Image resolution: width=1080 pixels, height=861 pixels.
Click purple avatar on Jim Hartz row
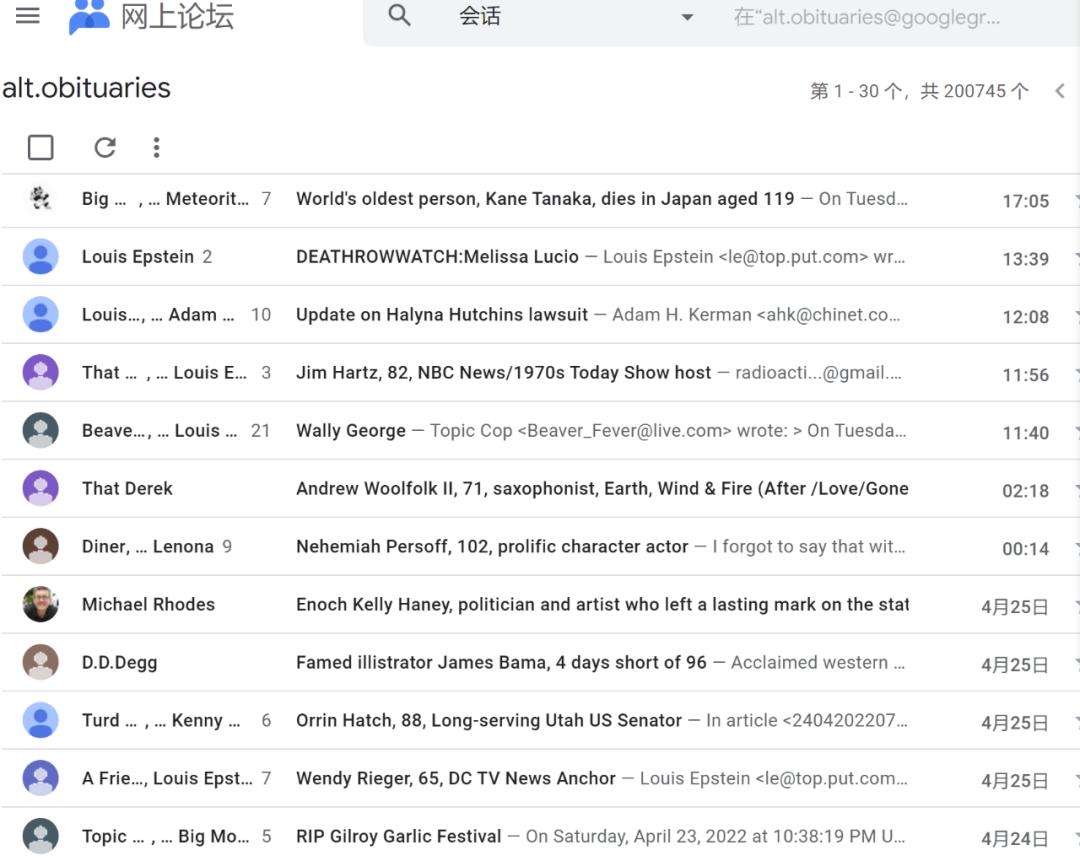[41, 372]
